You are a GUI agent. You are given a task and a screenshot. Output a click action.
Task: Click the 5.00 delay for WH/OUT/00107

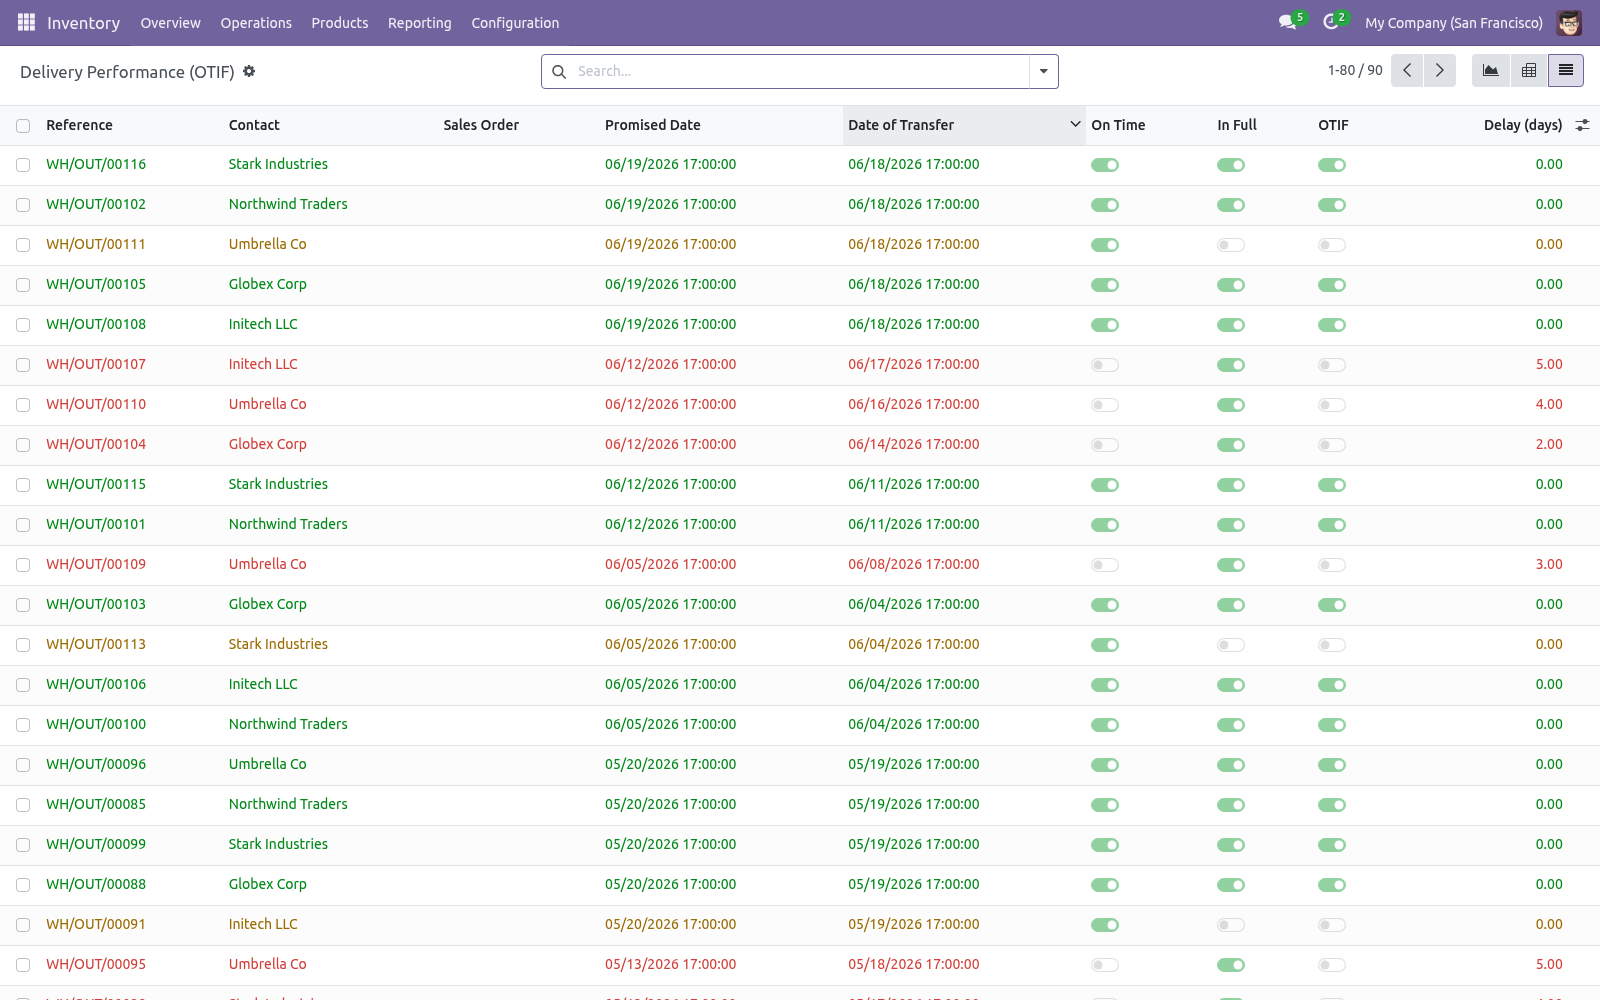pos(1549,364)
